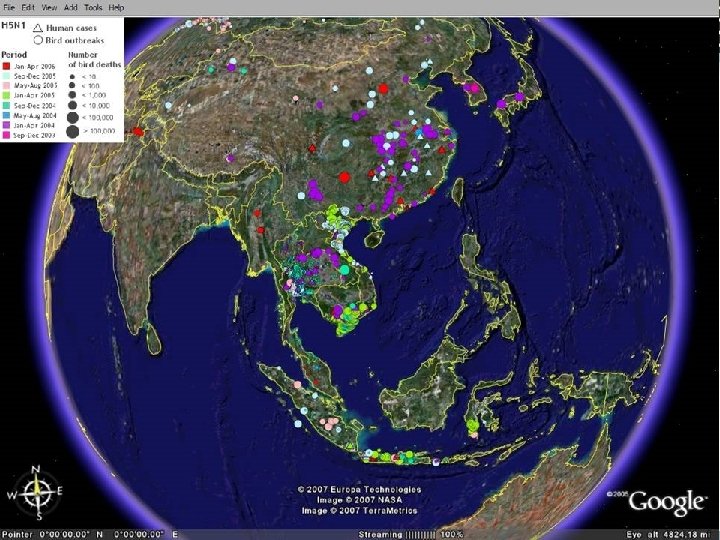
Task: Click the Human cases triangle legend icon
Action: click(x=38, y=28)
